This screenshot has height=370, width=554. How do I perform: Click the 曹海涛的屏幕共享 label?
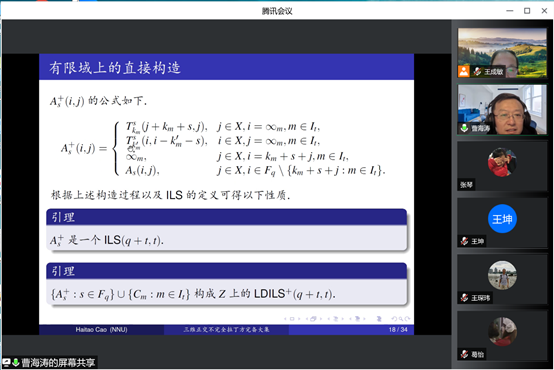click(x=58, y=363)
